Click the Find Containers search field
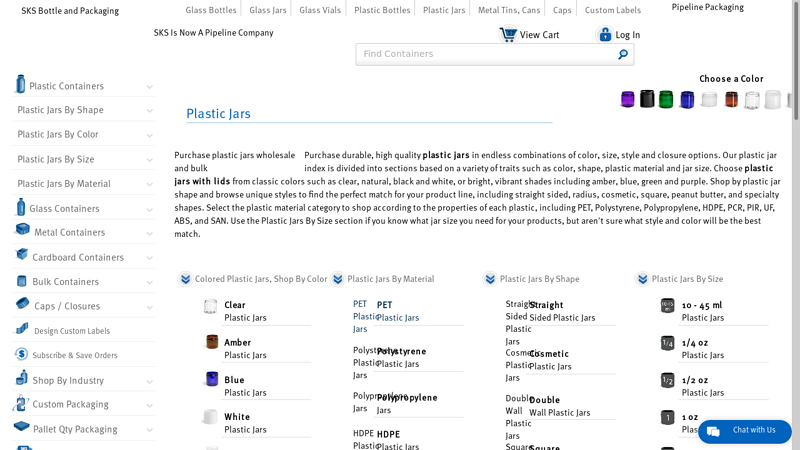 [x=487, y=54]
